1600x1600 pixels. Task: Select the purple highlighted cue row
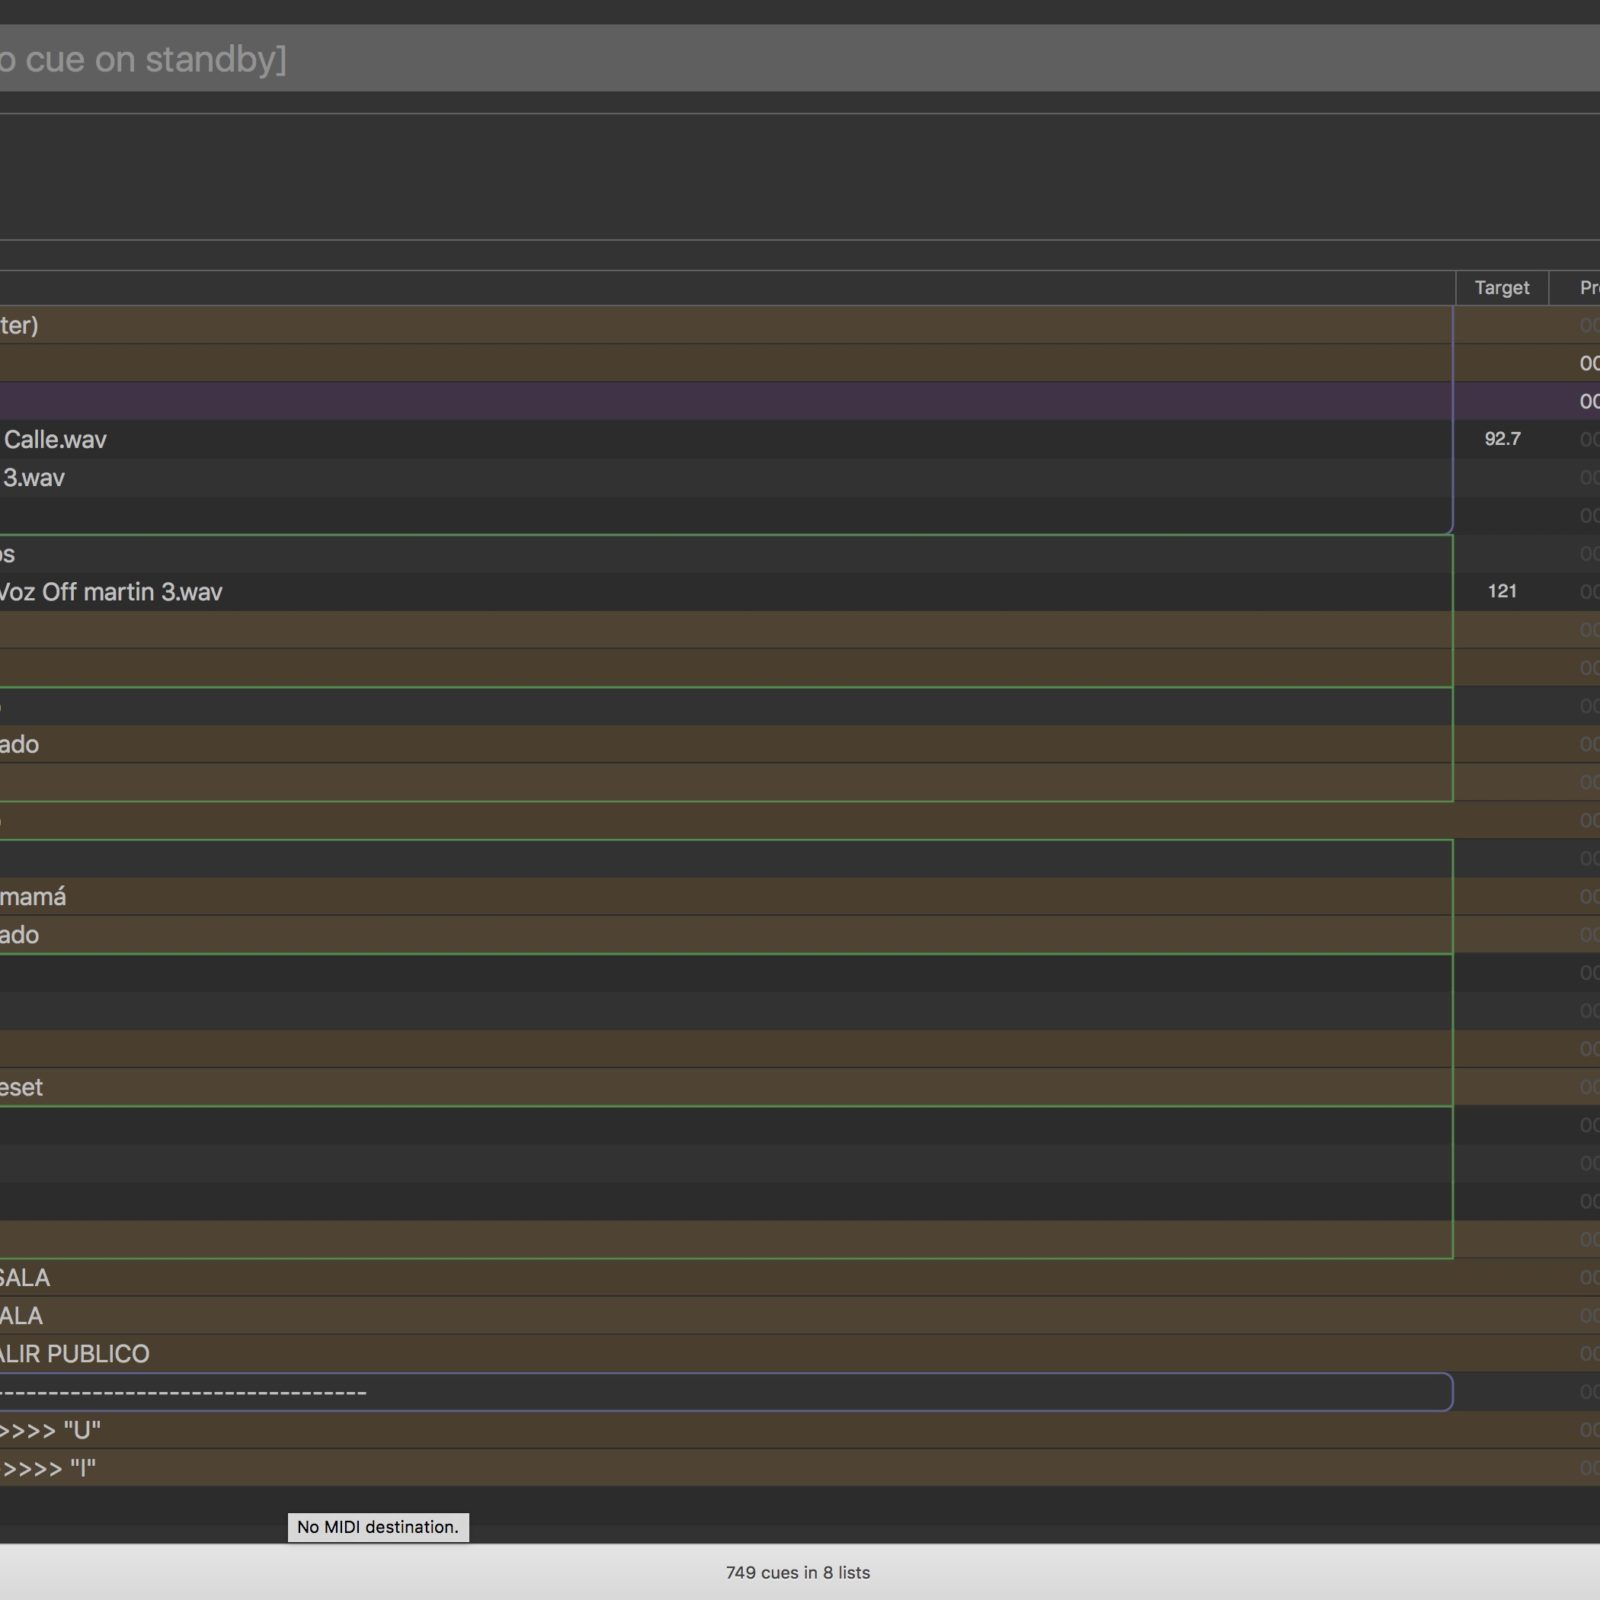pyautogui.click(x=700, y=401)
